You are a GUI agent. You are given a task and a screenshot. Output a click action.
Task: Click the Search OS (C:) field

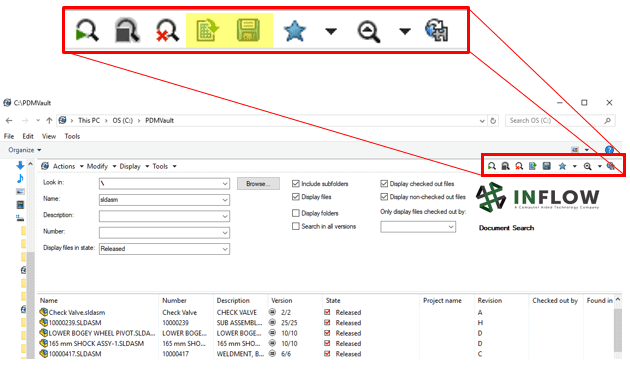click(560, 121)
